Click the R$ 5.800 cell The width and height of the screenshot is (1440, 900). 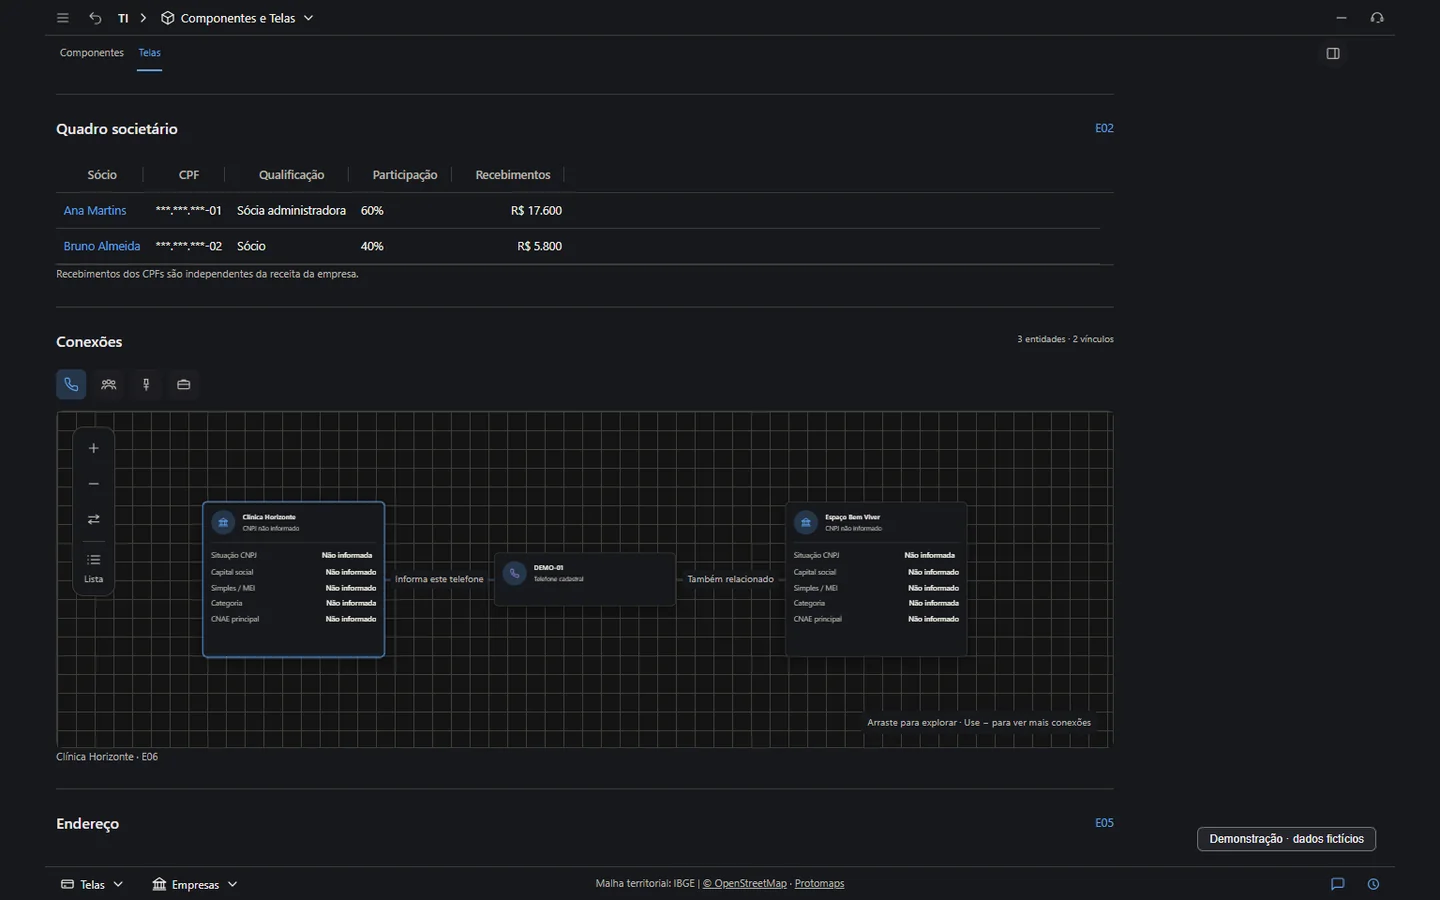click(x=540, y=246)
